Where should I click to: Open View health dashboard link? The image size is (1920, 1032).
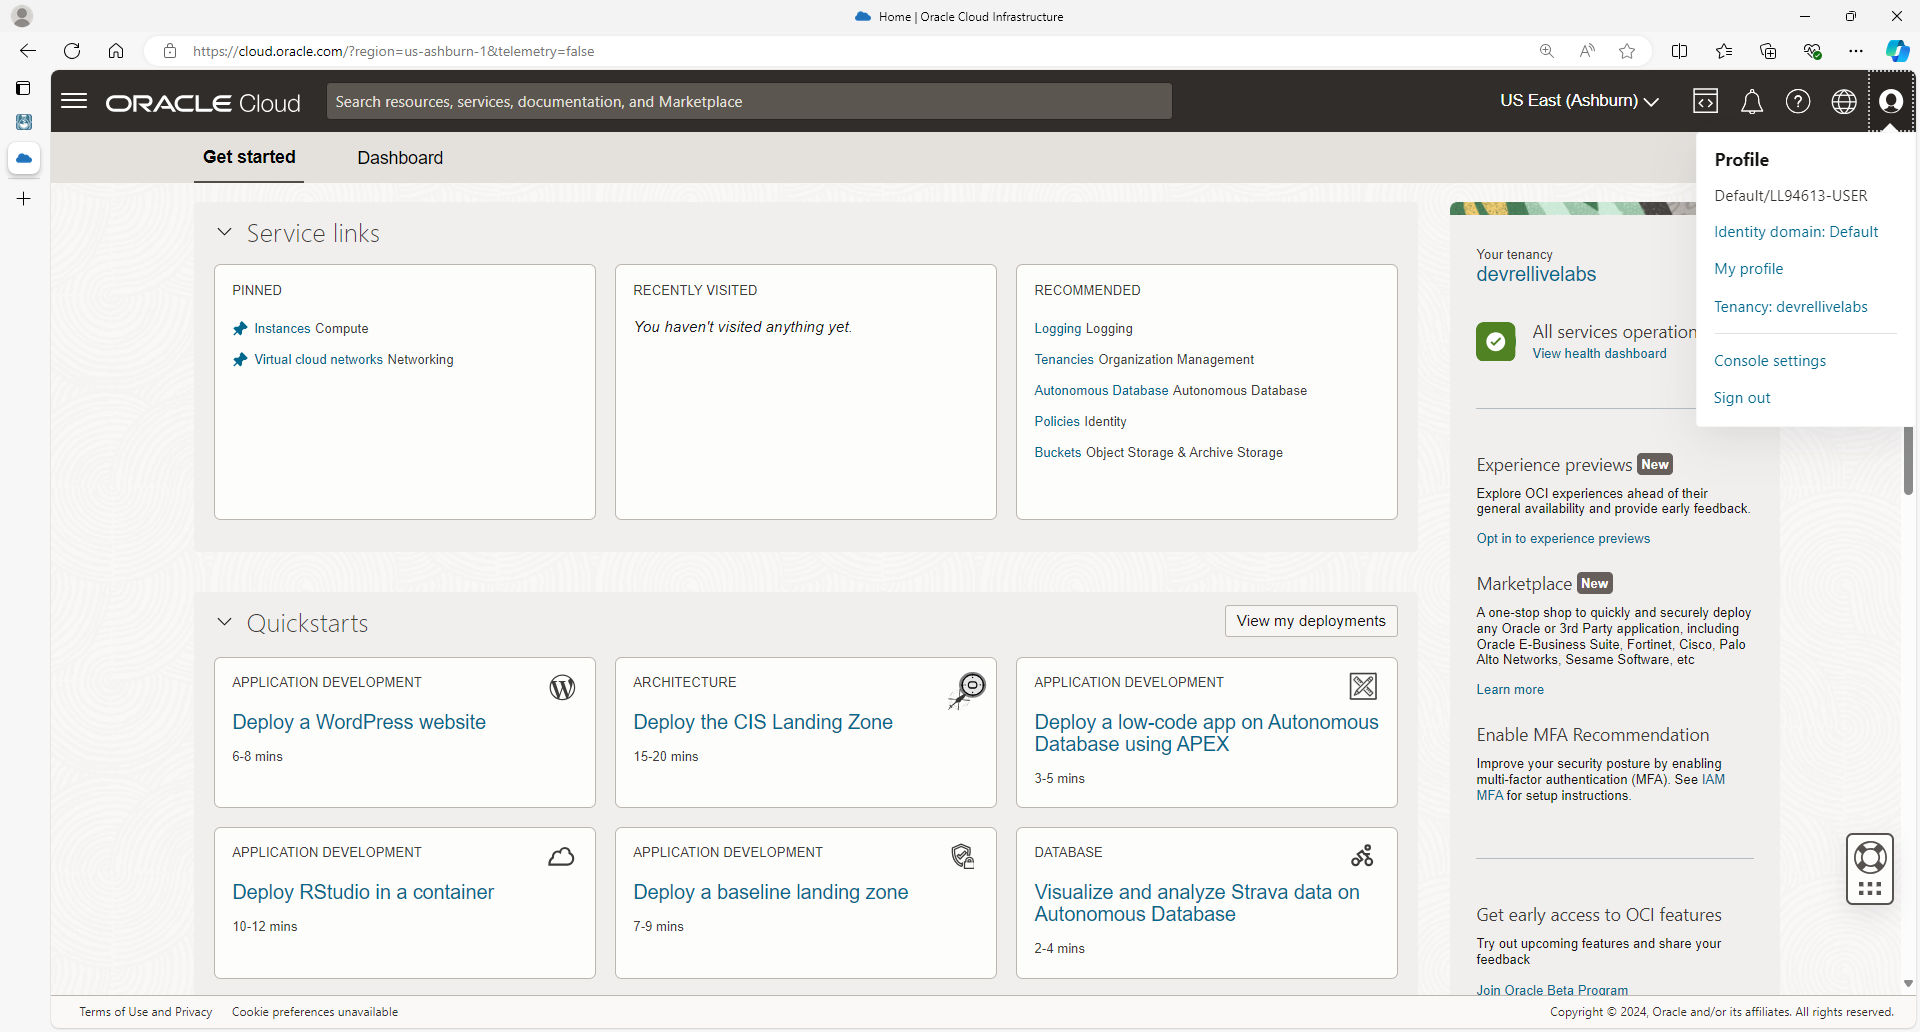click(1599, 354)
